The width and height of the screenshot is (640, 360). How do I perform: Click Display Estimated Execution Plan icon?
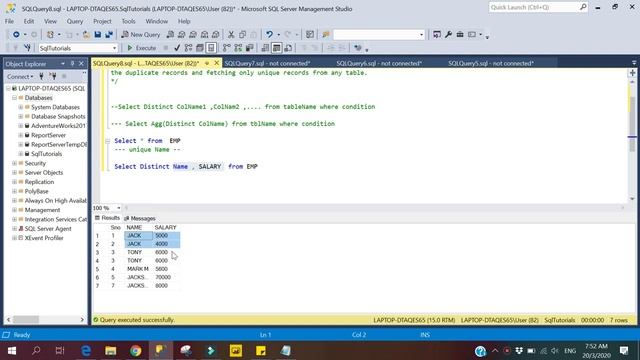pyautogui.click(x=188, y=48)
